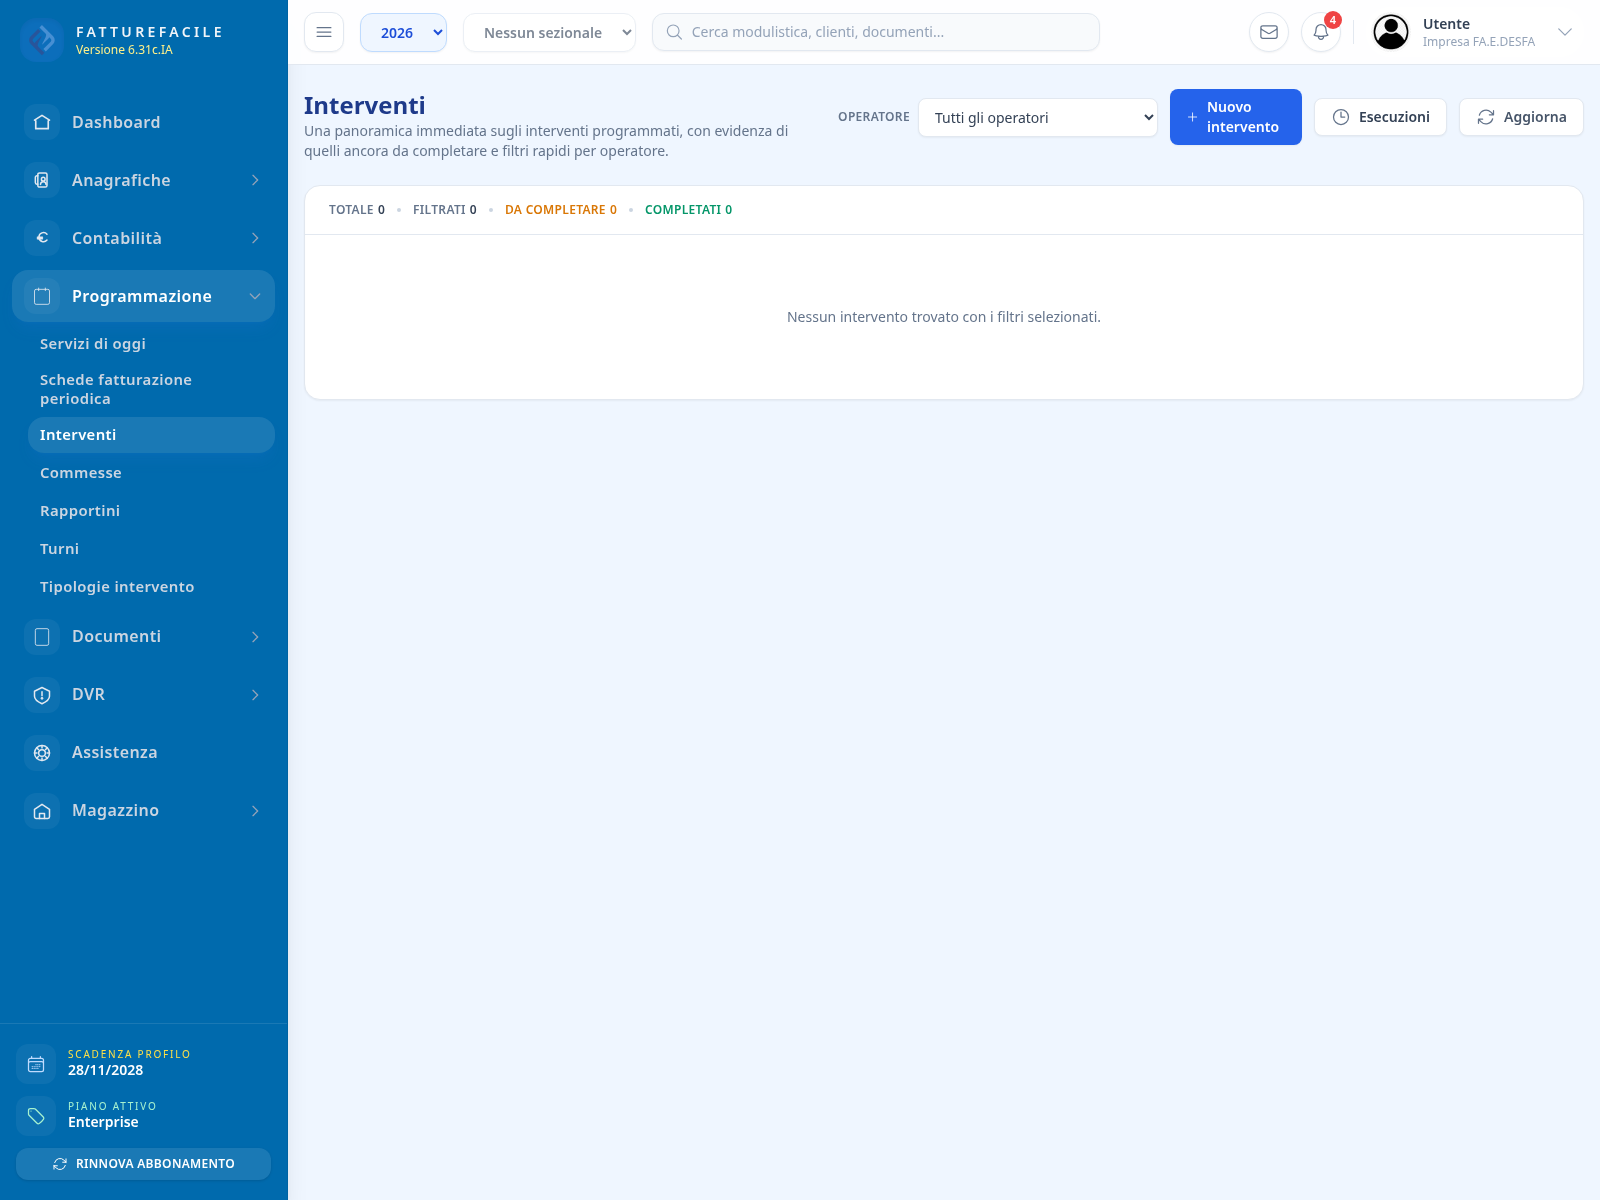
Task: Click the Enterprise plan label
Action: click(103, 1122)
